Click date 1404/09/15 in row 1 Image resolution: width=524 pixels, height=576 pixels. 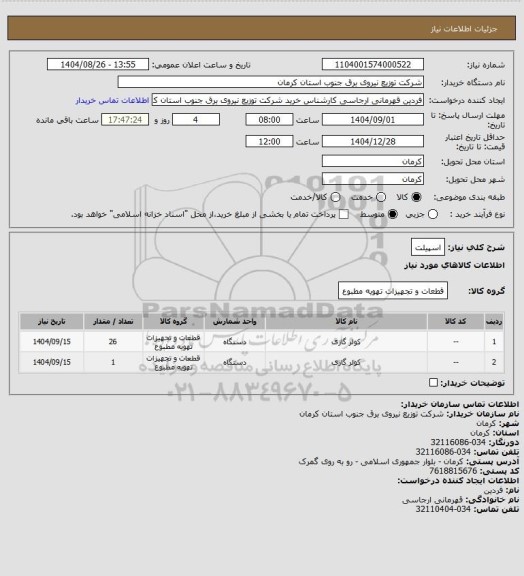point(51,342)
